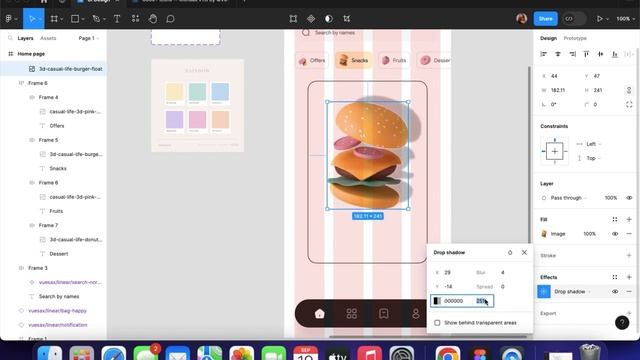
Task: Collapse Frame 4 in layers
Action: tap(31, 98)
